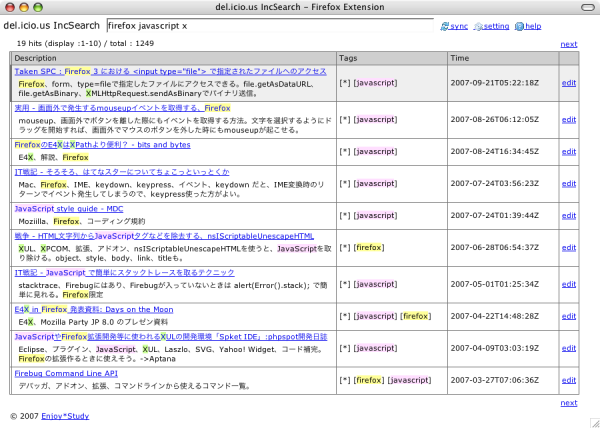Click the firefox tag in the 2007-04-22 row
600x428 pixels.
tap(416, 317)
